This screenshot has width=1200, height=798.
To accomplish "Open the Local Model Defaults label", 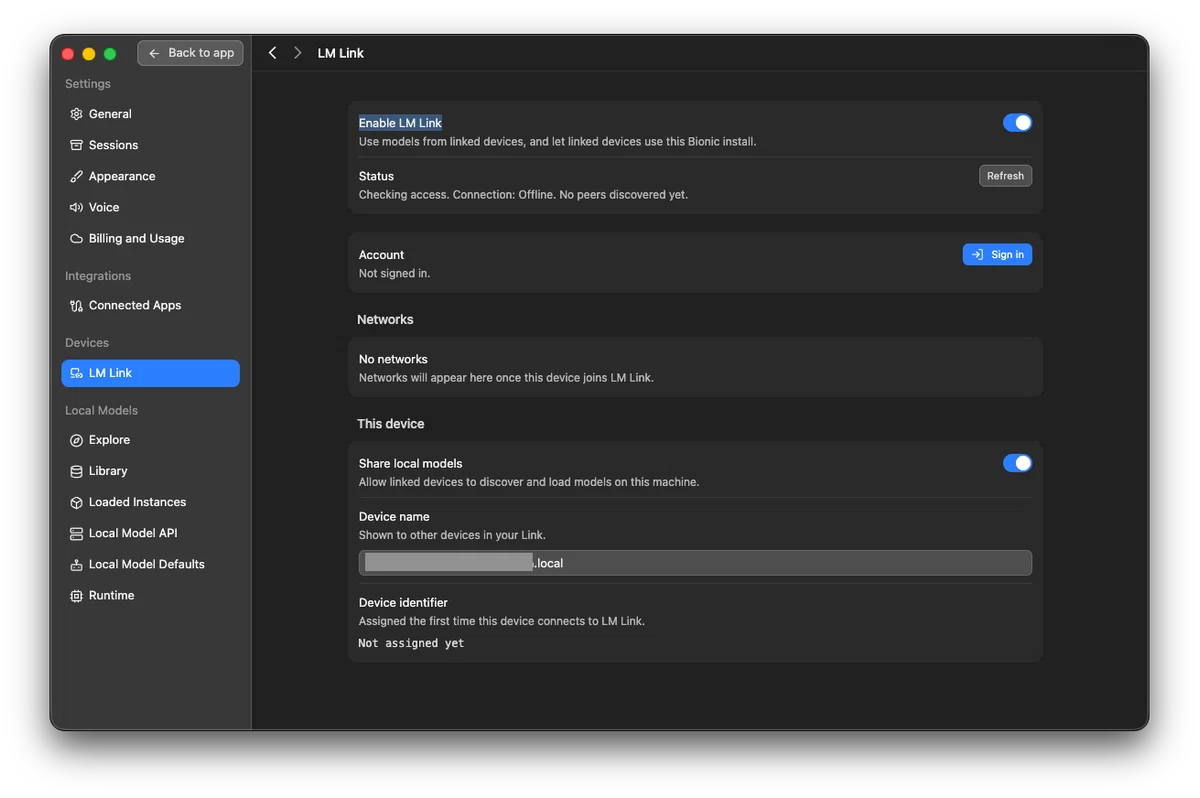I will coord(146,564).
